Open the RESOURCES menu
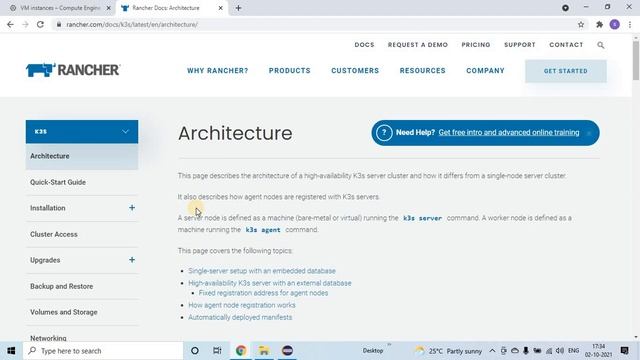 (422, 71)
